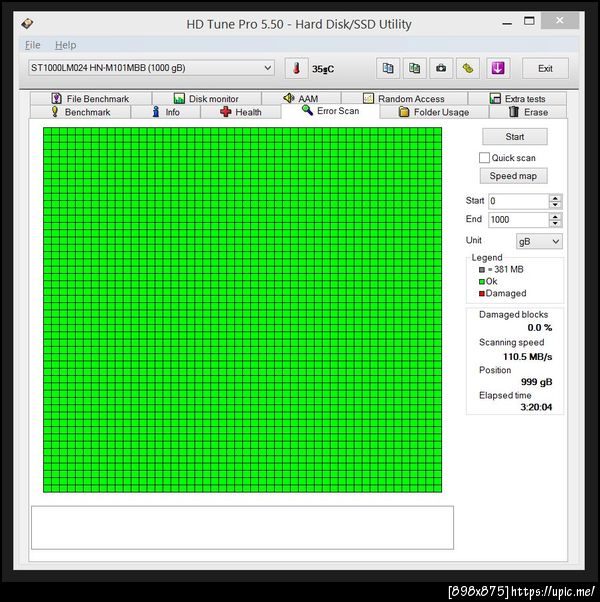
Task: Click the Exit button
Action: coord(545,69)
